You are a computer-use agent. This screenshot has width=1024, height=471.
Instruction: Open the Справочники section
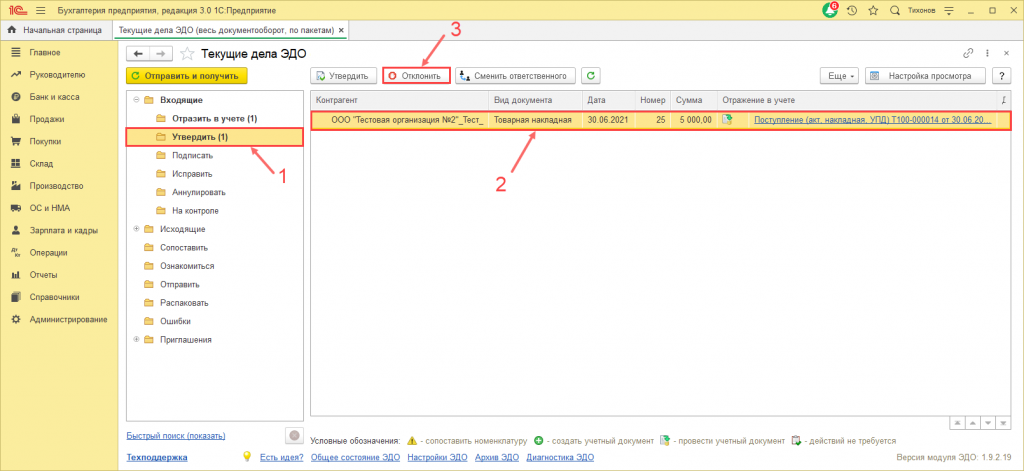(x=55, y=297)
